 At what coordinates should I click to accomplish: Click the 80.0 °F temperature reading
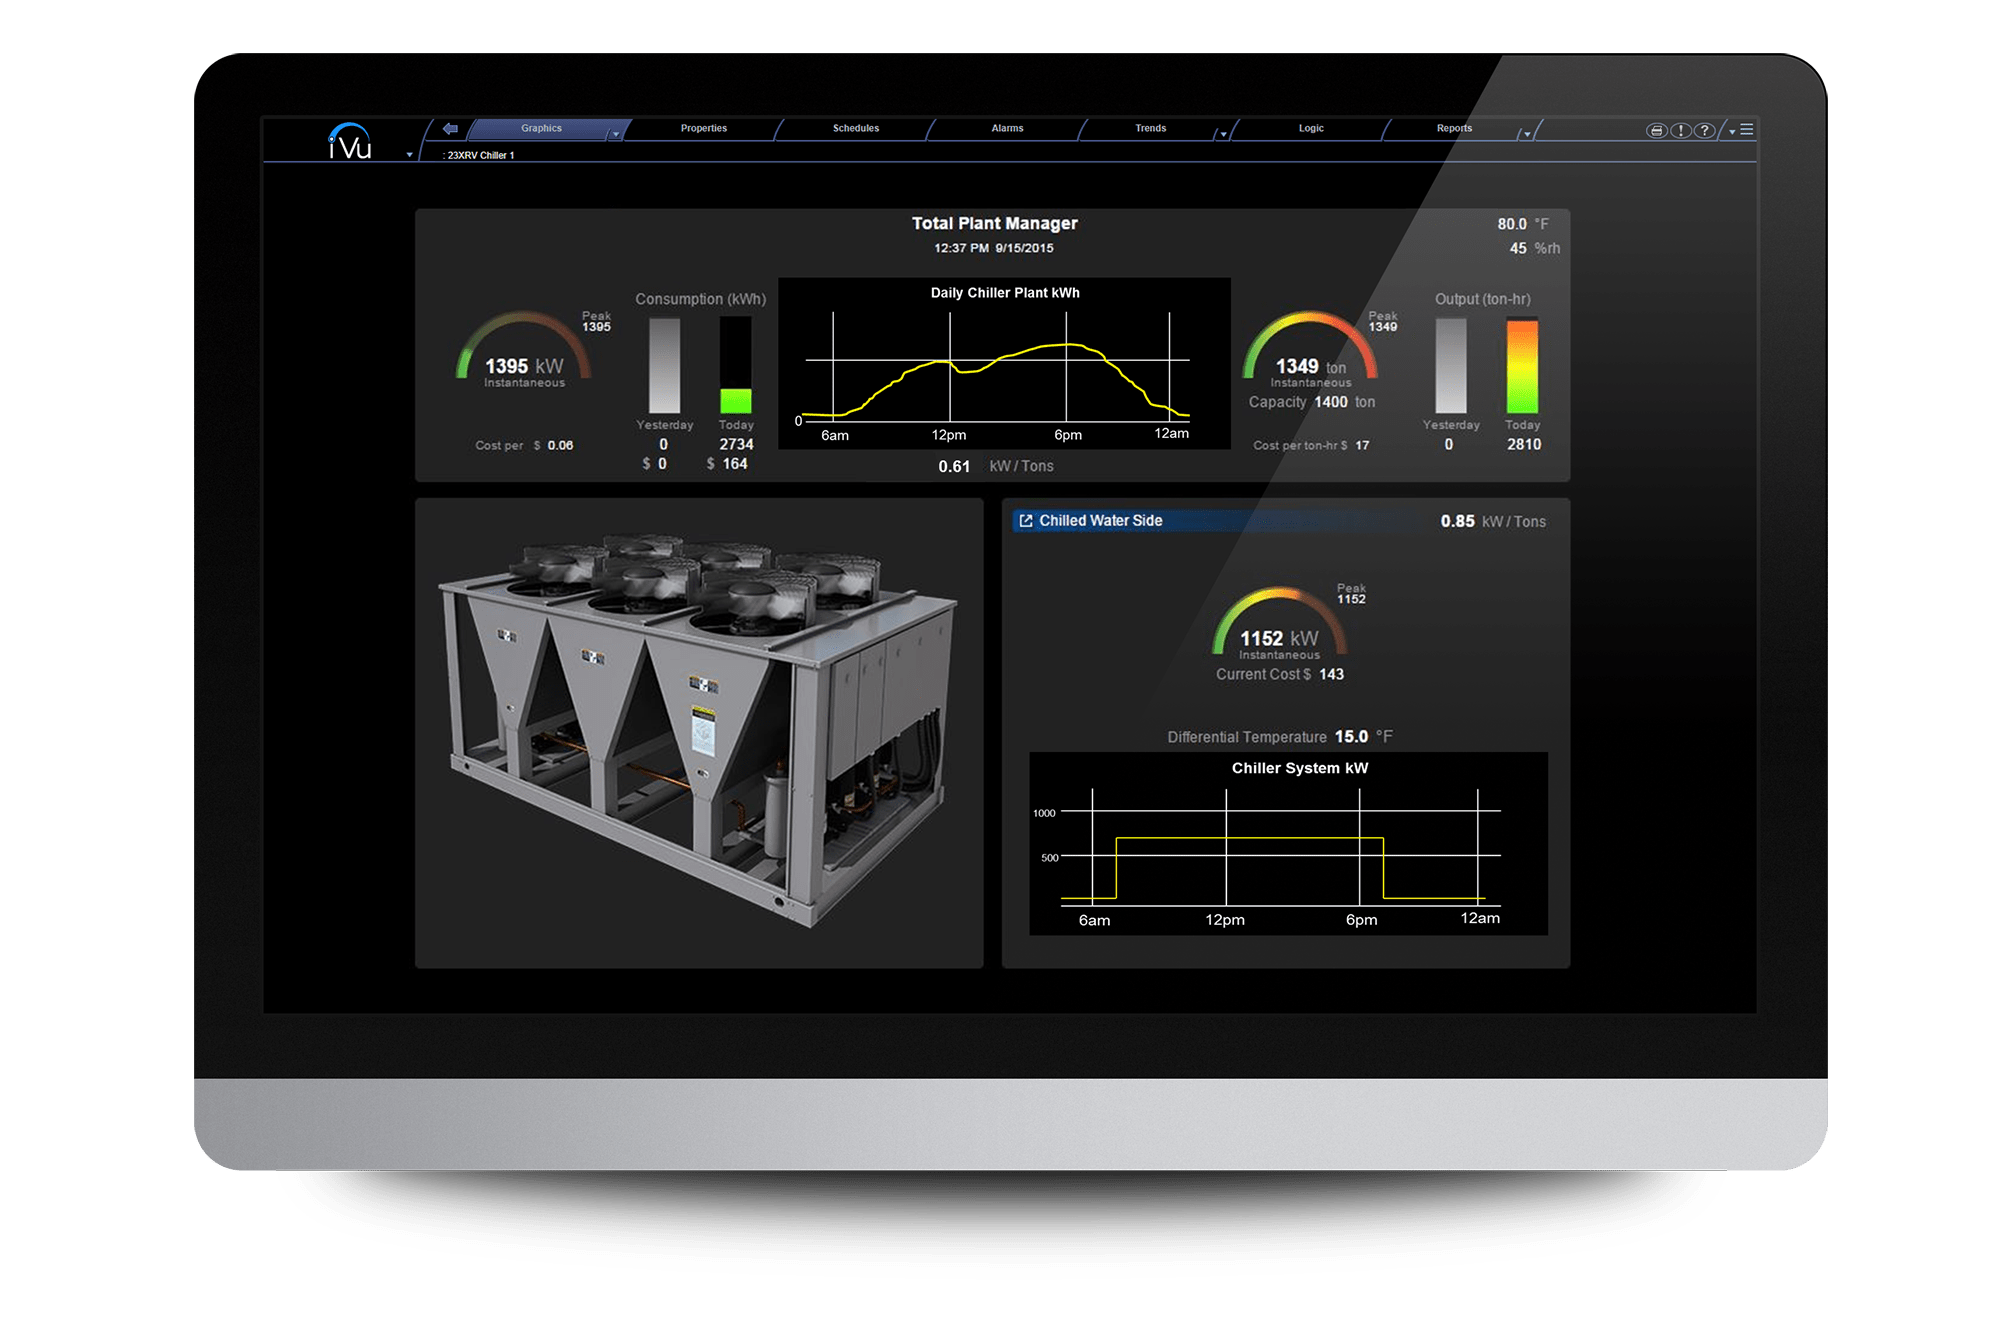[x=1522, y=224]
